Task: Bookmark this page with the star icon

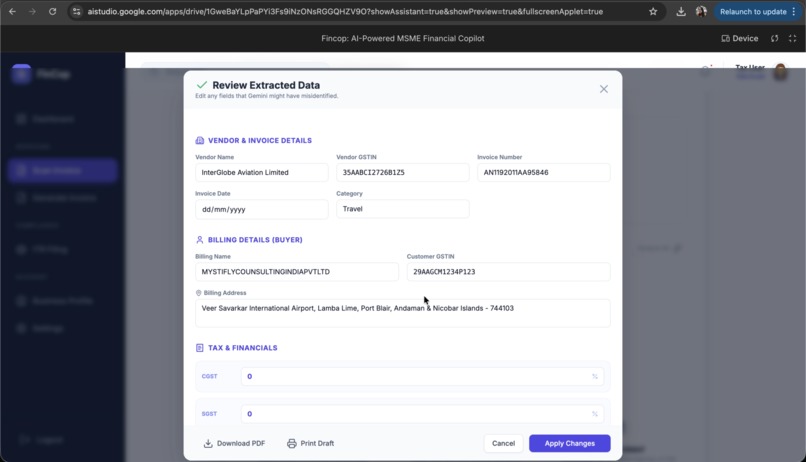Action: pos(653,11)
